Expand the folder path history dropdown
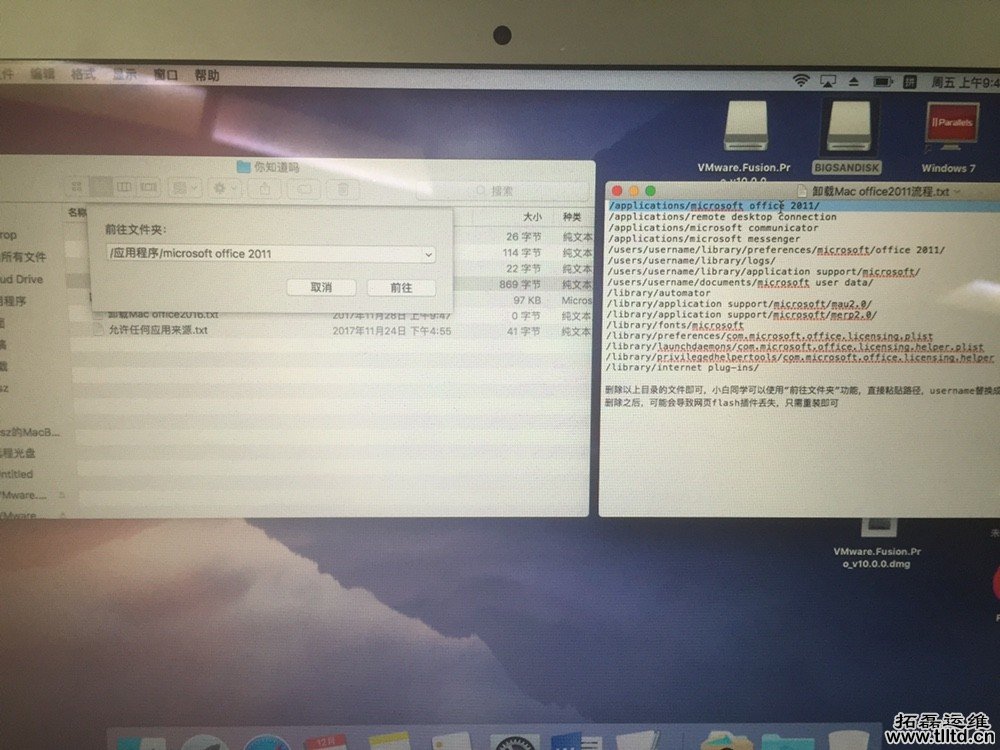 click(429, 255)
